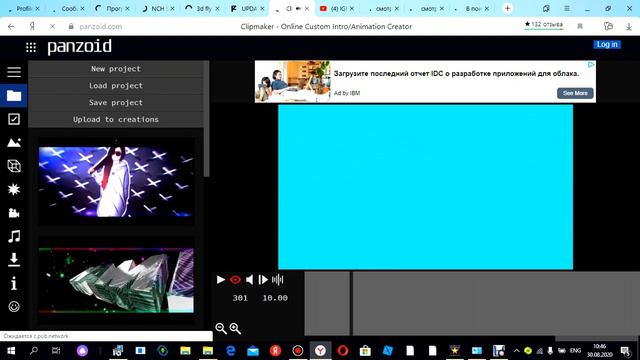The width and height of the screenshot is (640, 360).
Task: Click See More on the IBM ad
Action: click(575, 93)
